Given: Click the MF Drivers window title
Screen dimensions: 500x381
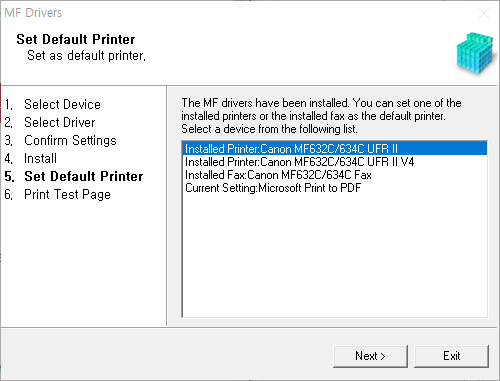Looking at the screenshot, I should [x=33, y=13].
